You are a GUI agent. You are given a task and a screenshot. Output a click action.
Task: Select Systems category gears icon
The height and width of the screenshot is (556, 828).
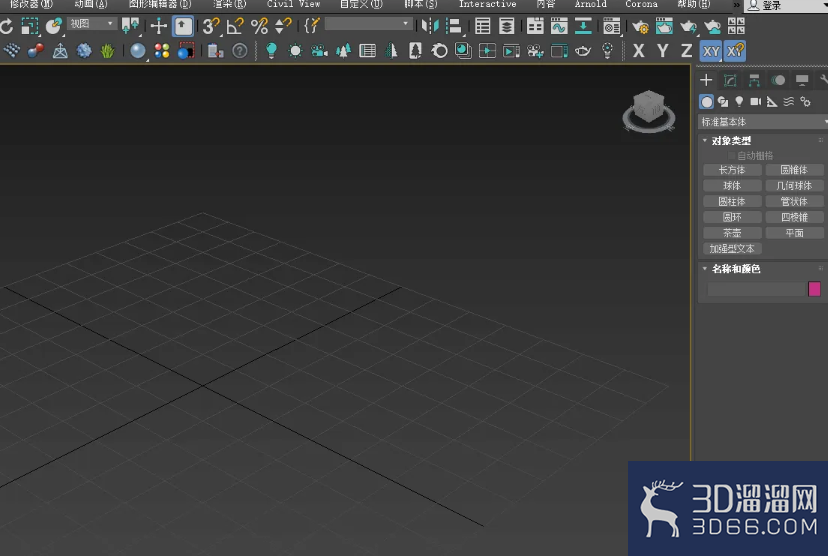[x=805, y=101]
